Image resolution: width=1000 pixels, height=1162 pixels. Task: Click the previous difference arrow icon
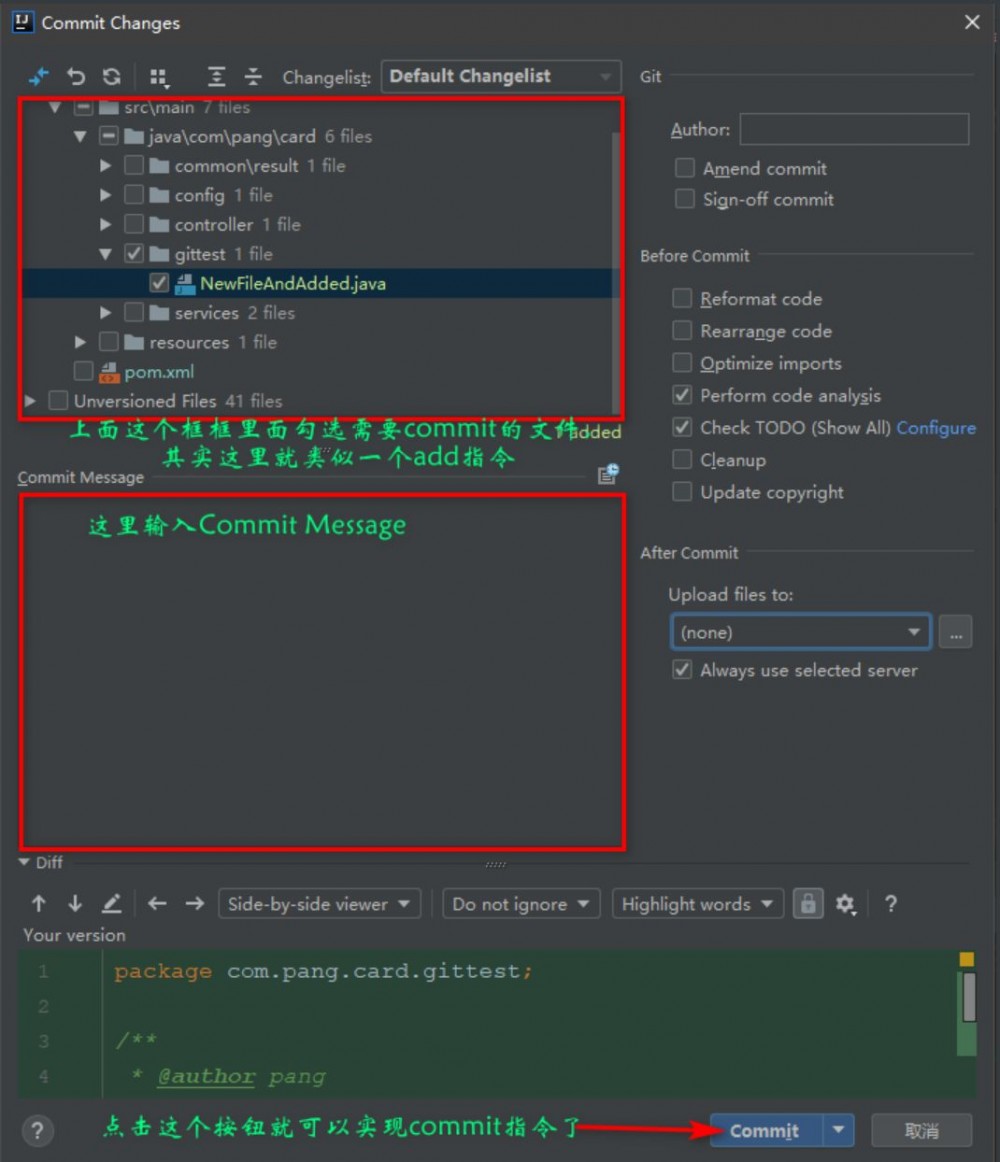(38, 903)
